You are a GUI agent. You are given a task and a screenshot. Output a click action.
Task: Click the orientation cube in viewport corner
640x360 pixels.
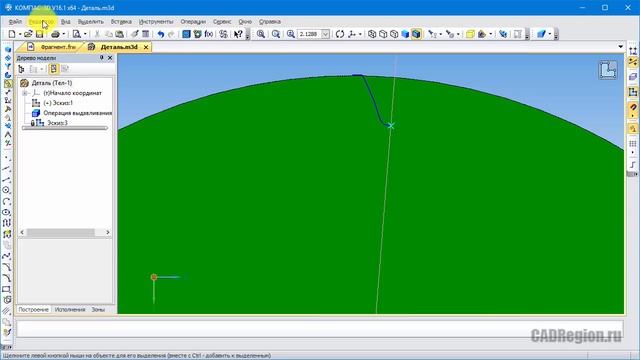click(x=608, y=70)
